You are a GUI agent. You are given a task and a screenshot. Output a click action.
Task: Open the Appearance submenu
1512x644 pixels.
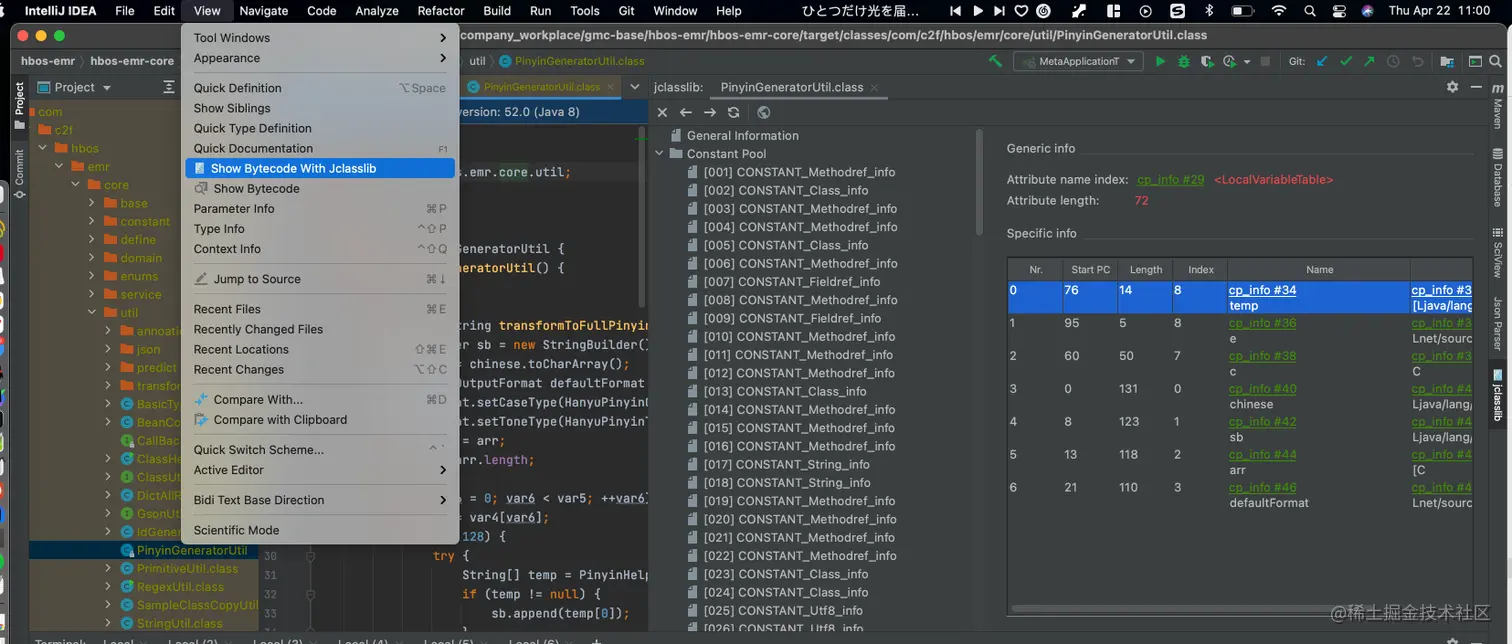click(x=320, y=58)
